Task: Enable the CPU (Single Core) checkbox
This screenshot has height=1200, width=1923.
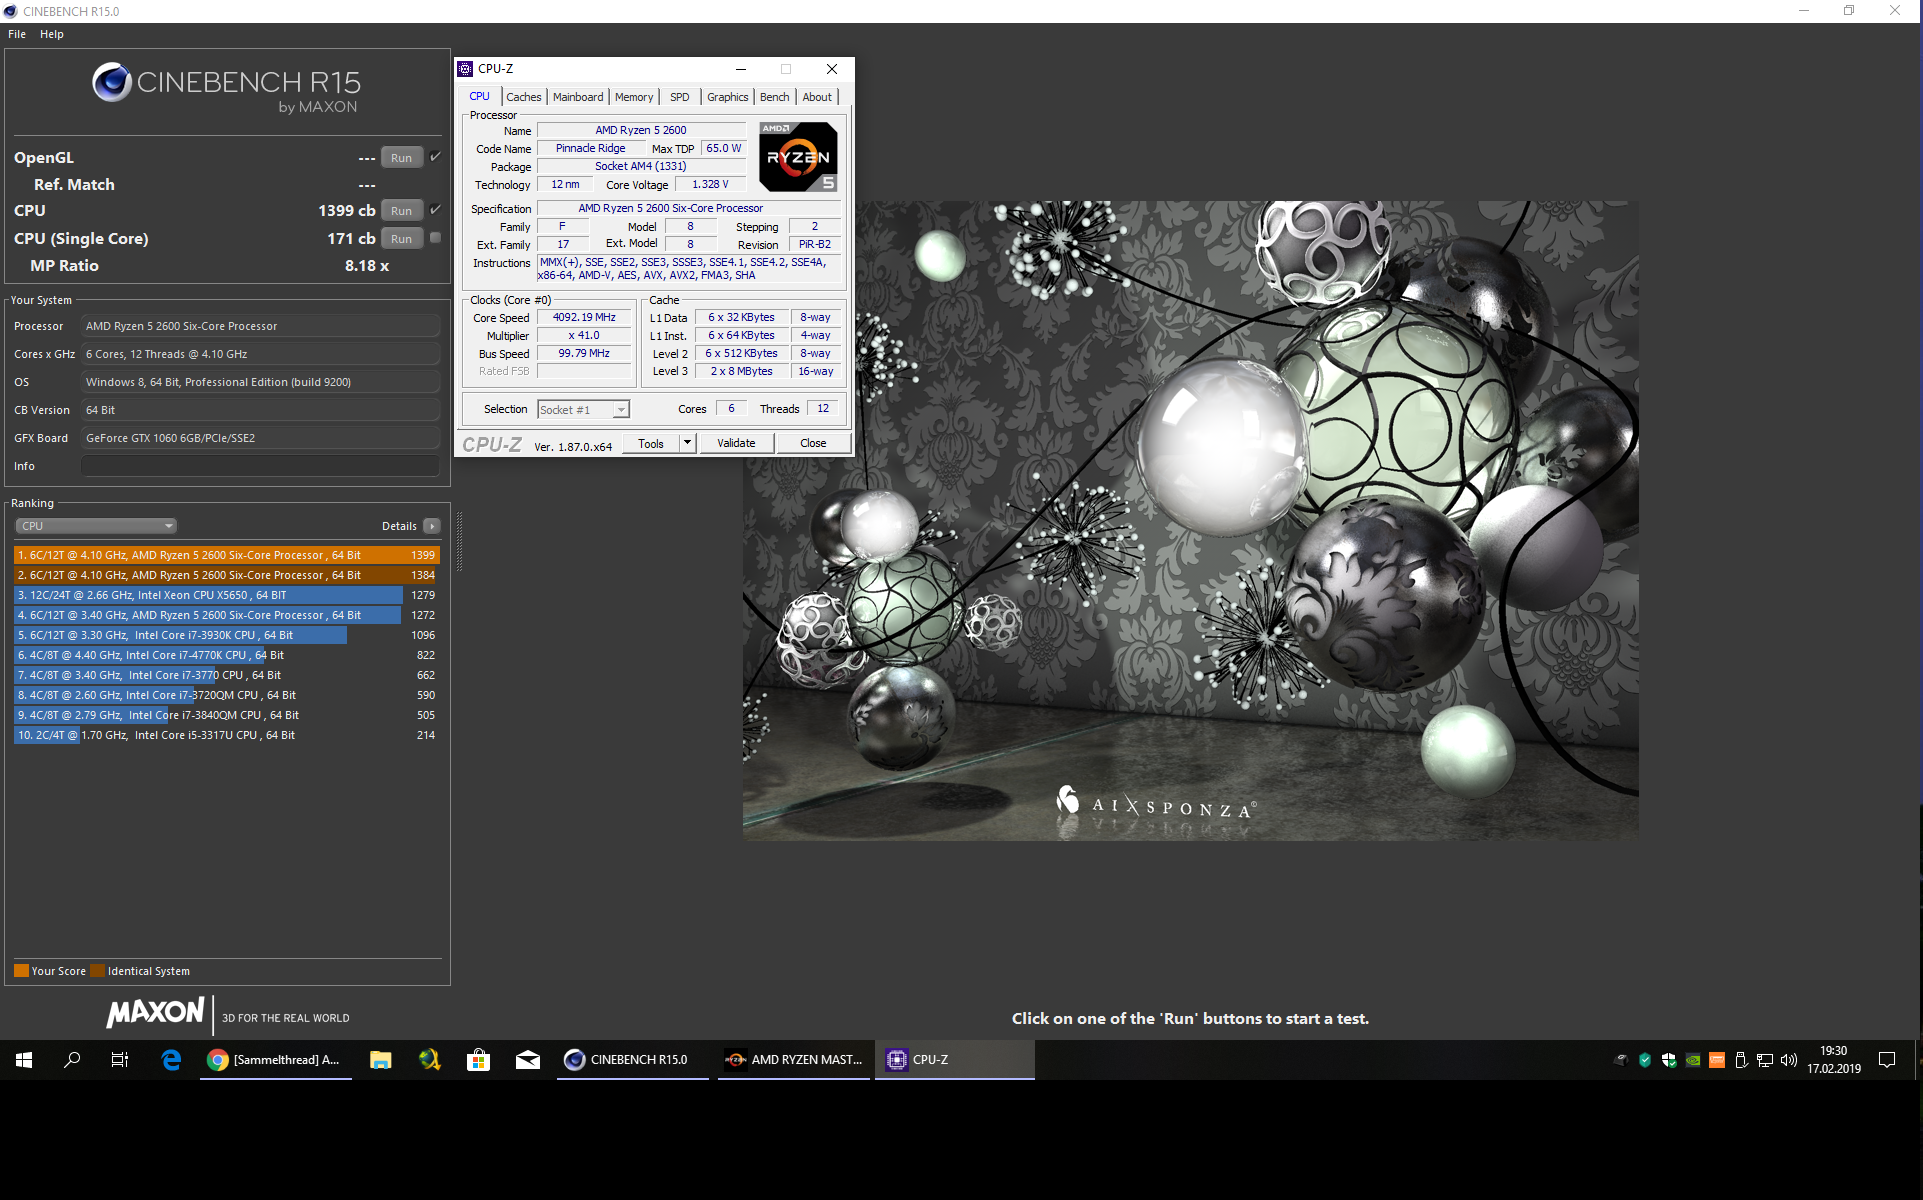Action: point(435,238)
